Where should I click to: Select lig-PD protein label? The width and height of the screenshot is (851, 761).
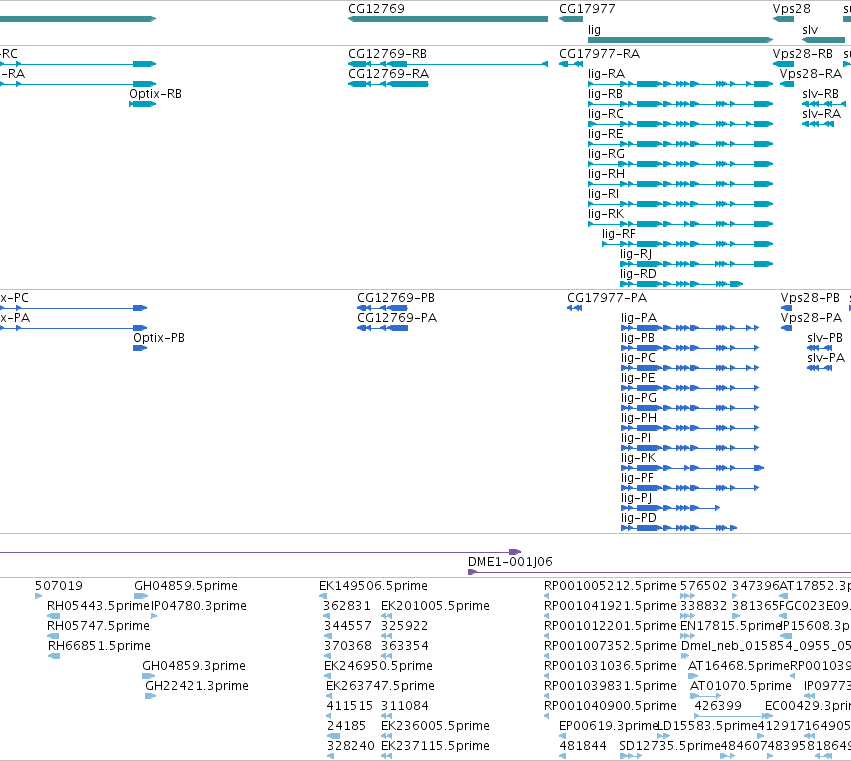point(639,518)
